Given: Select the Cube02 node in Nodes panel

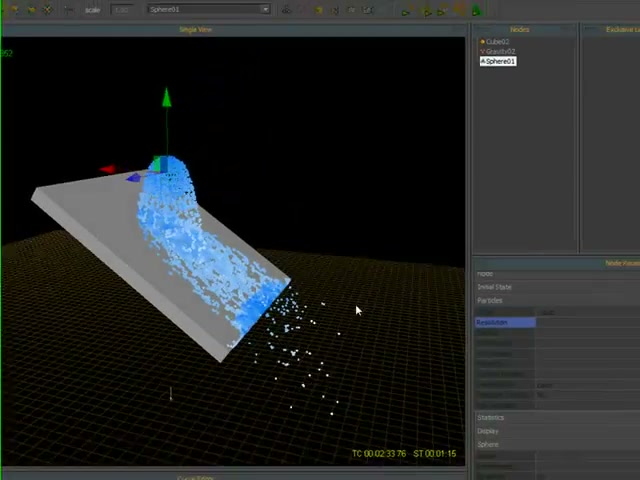Looking at the screenshot, I should (x=495, y=42).
